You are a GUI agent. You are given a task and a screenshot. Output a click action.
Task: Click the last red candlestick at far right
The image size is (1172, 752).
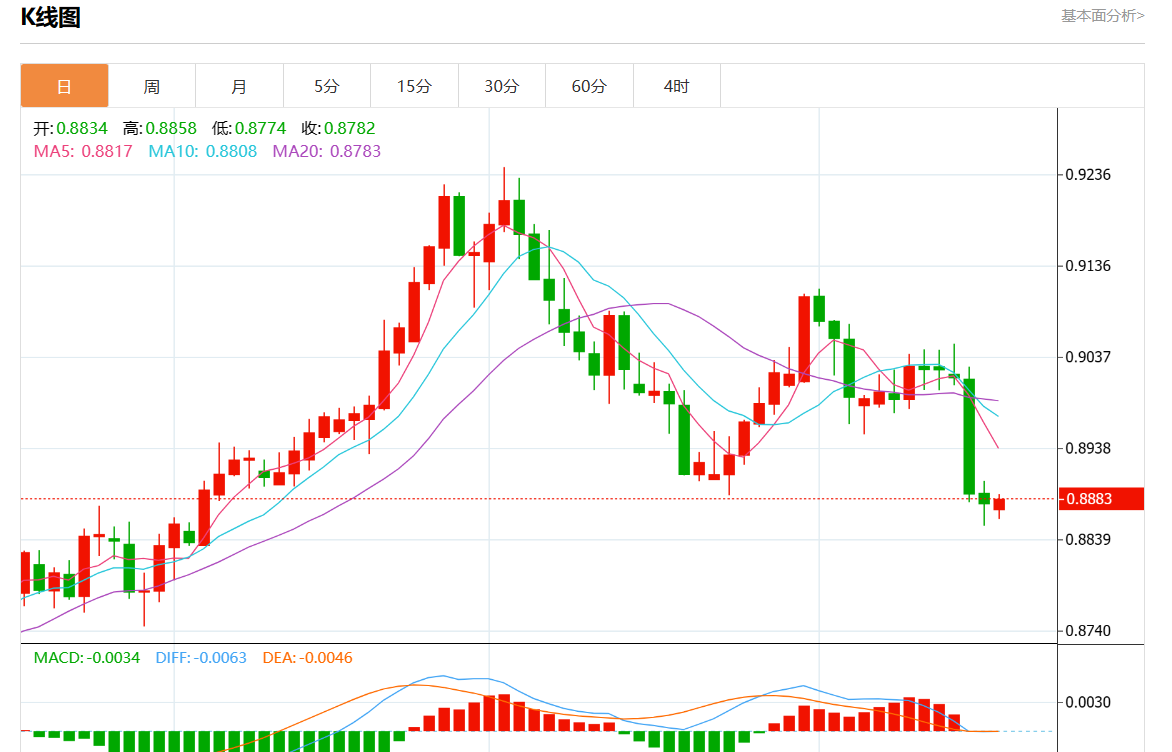point(999,505)
